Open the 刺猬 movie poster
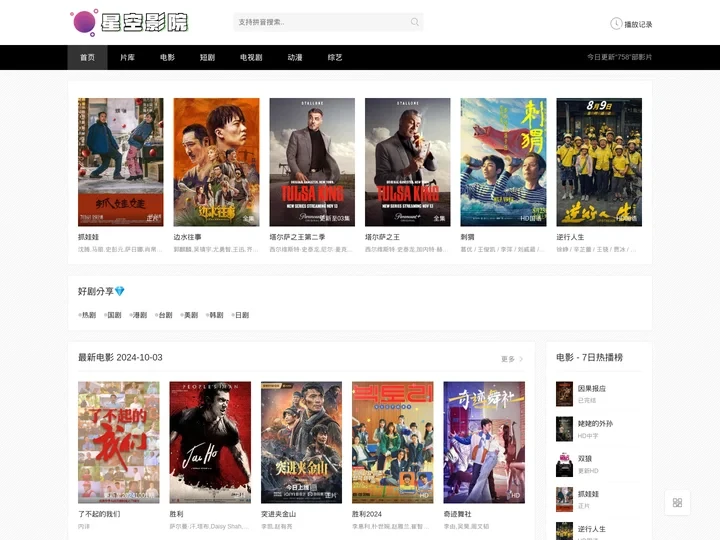This screenshot has height=540, width=720. [x=504, y=162]
